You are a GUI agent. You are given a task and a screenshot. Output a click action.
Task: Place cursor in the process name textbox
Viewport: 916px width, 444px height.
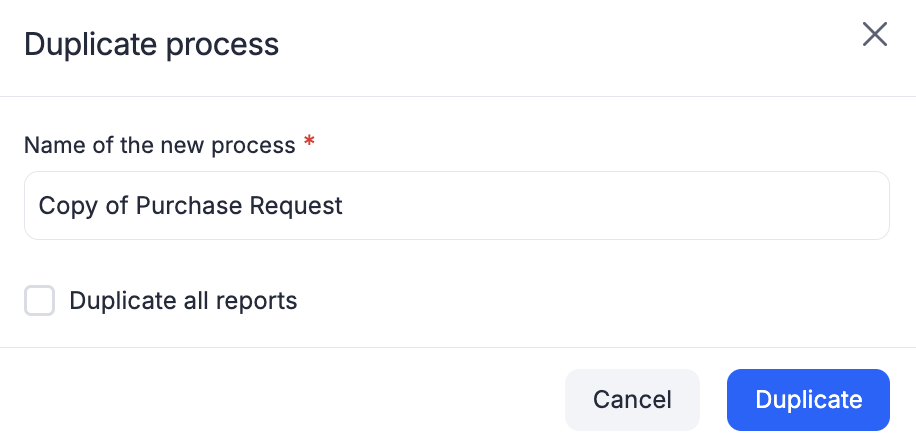pos(456,206)
